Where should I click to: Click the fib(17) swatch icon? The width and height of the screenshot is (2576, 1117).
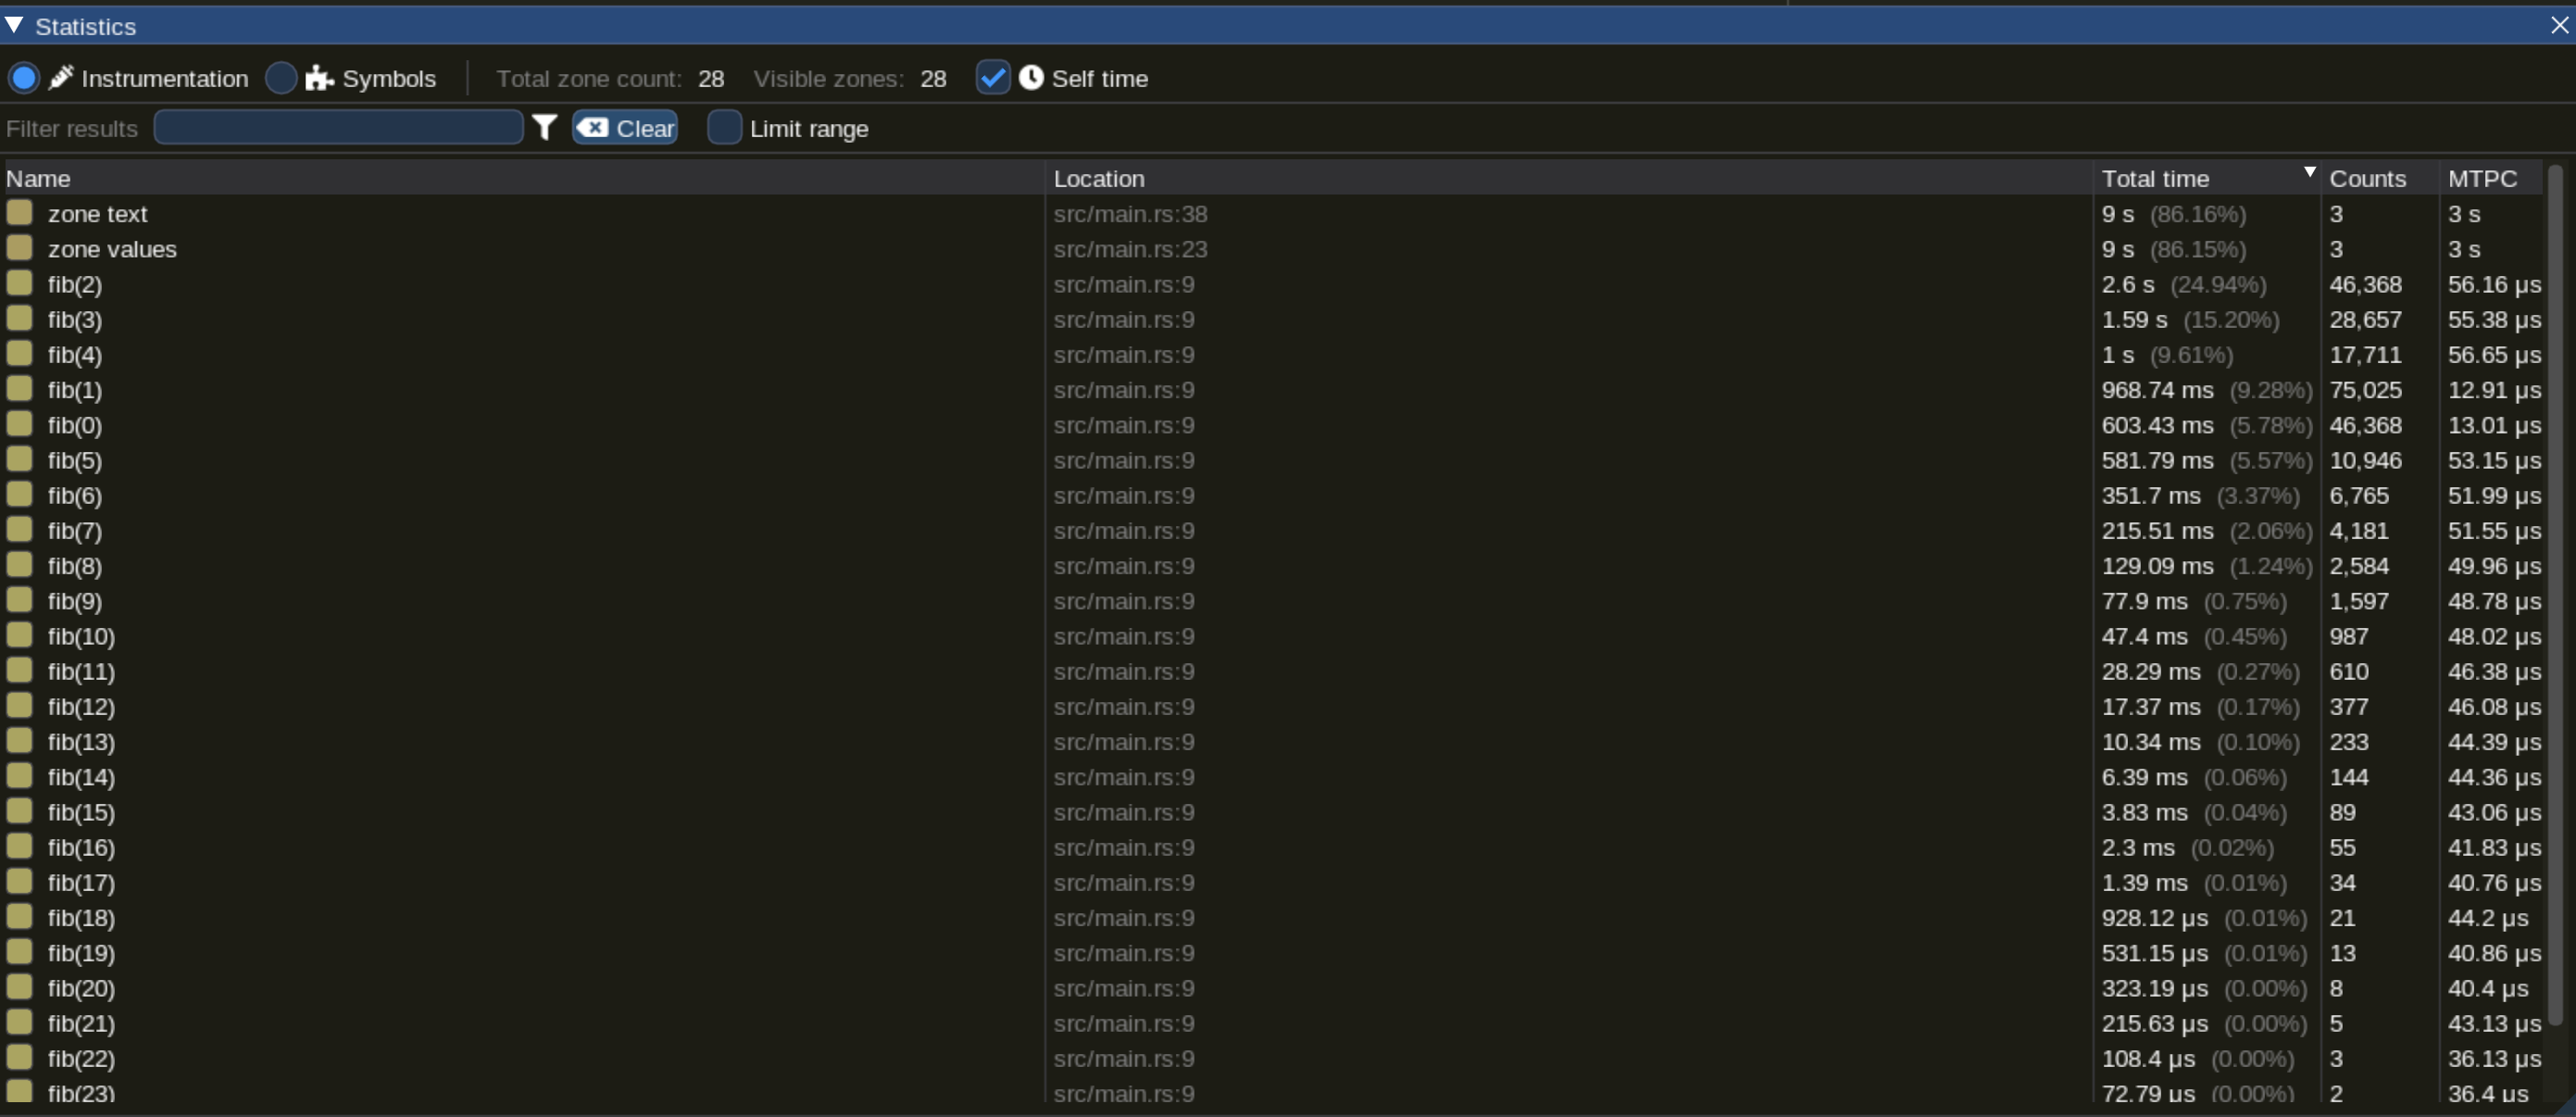19,881
